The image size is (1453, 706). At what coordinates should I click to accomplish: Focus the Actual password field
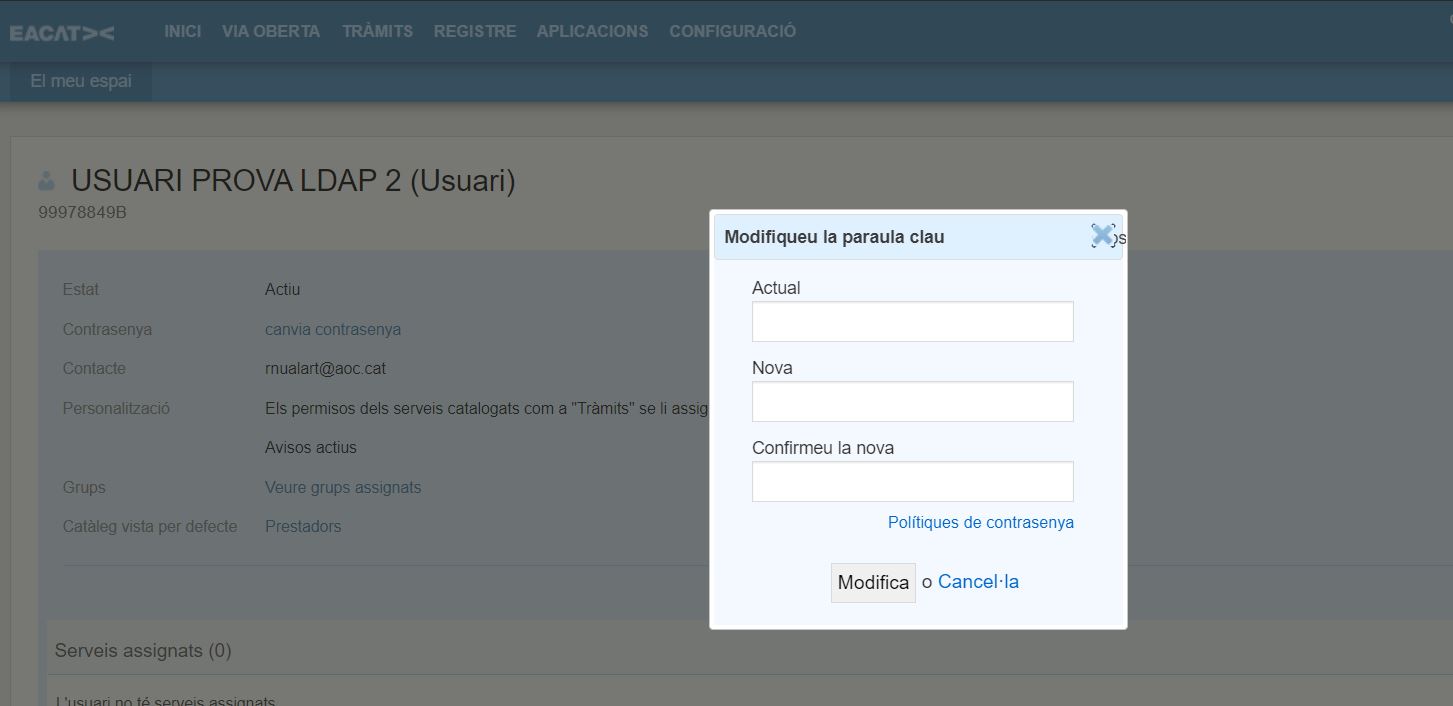coord(912,322)
